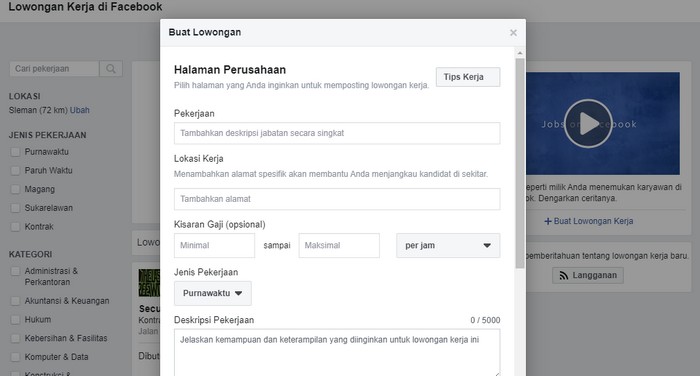Click the Tips Kerja button

(x=468, y=77)
